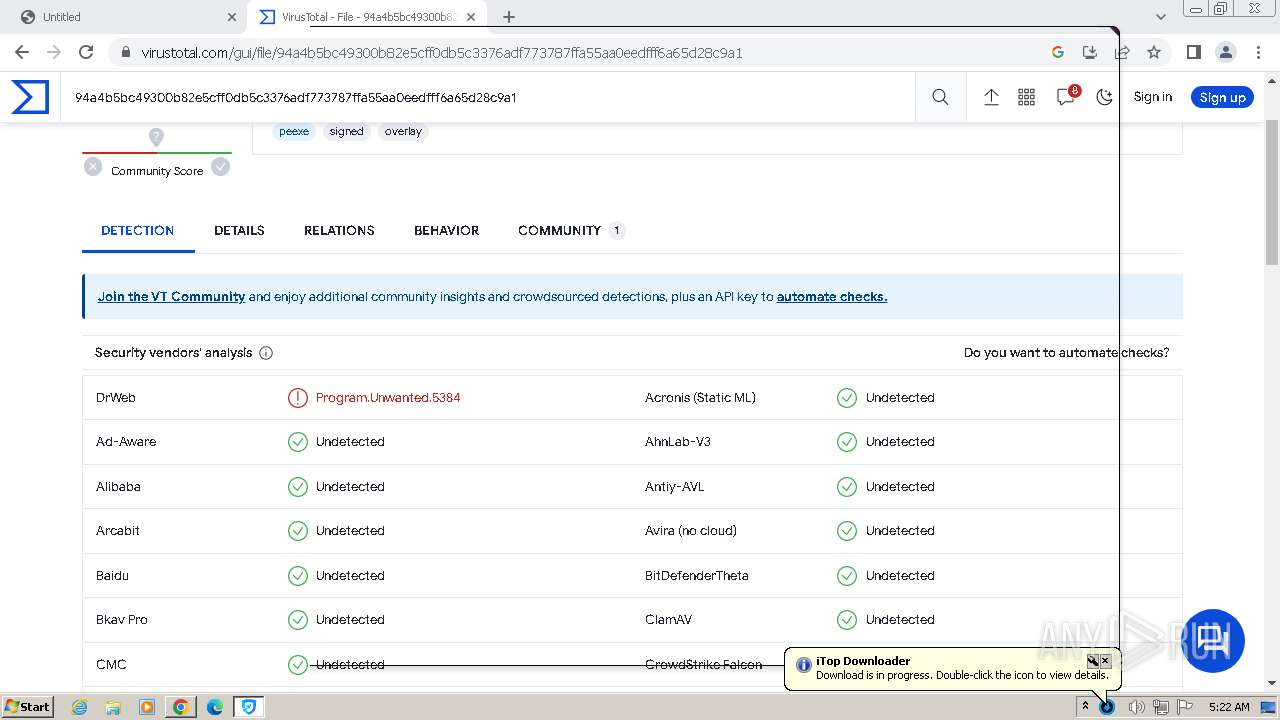Click the signed tag
This screenshot has width=1280, height=720.
(x=347, y=131)
